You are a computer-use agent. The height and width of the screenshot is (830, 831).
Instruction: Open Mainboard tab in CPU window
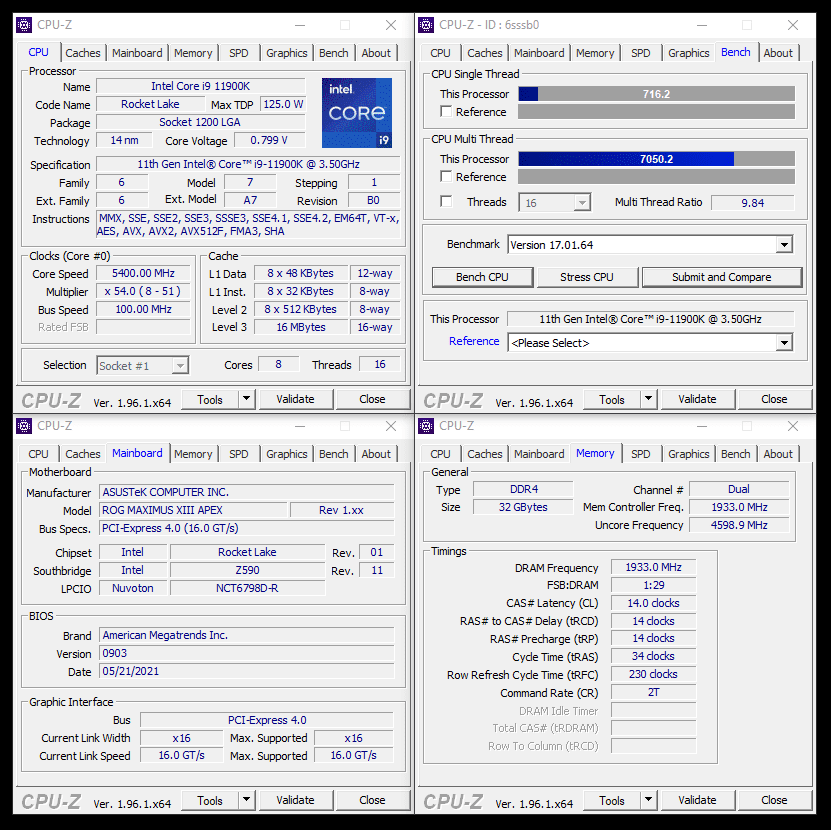pyautogui.click(x=137, y=53)
